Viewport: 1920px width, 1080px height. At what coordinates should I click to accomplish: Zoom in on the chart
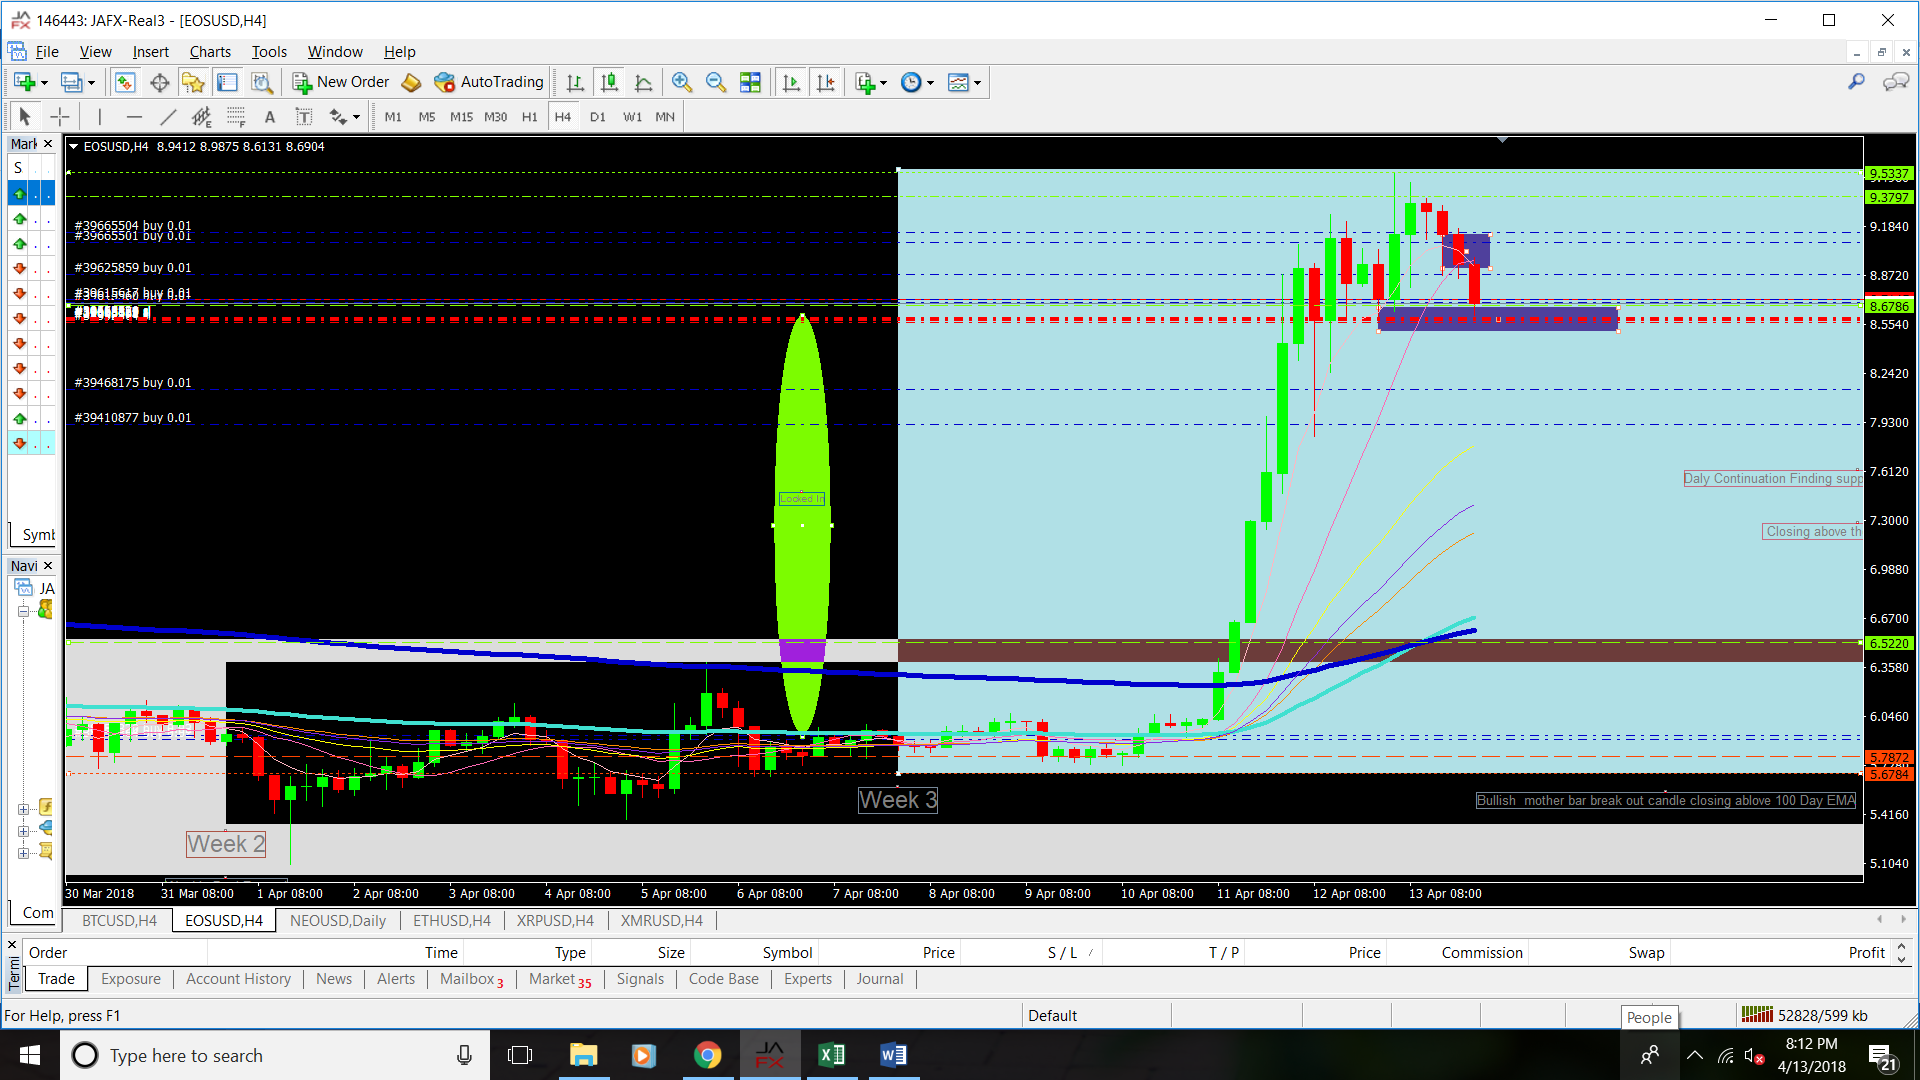pos(682,82)
